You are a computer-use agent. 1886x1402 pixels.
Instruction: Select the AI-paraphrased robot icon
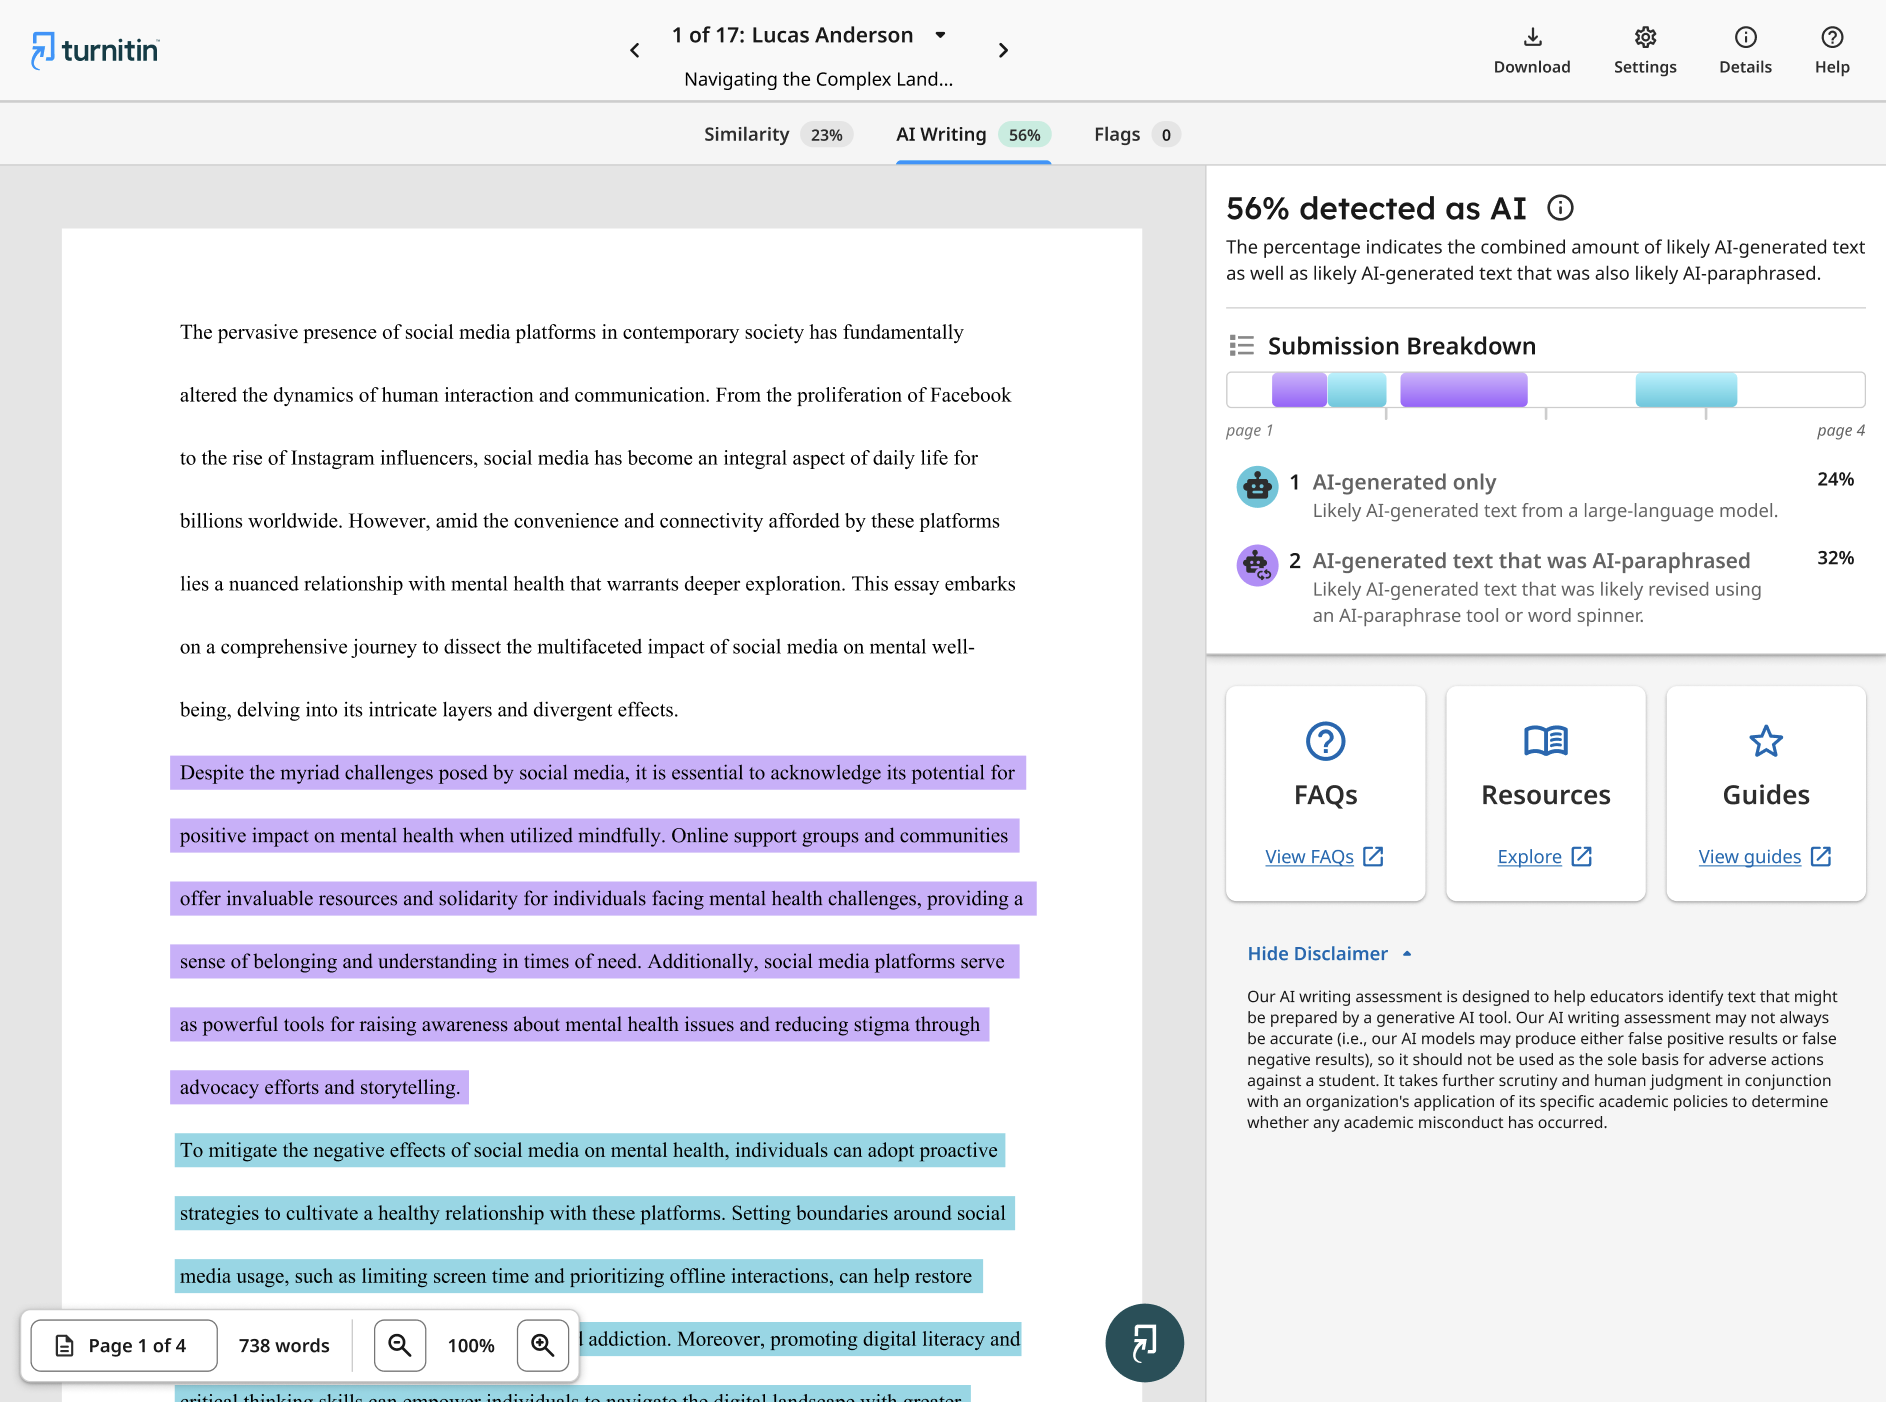tap(1258, 565)
